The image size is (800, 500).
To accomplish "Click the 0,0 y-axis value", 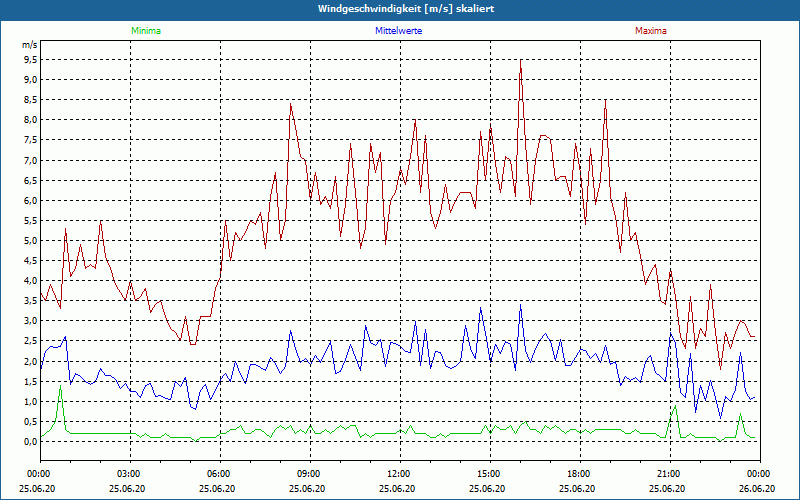I will tap(31, 442).
